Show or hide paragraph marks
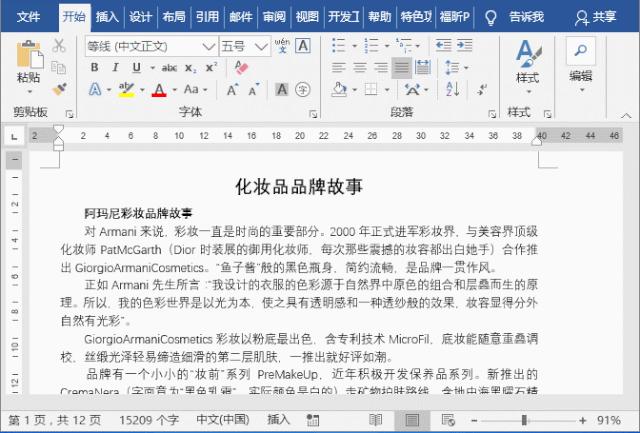640x433 pixels. [x=482, y=89]
